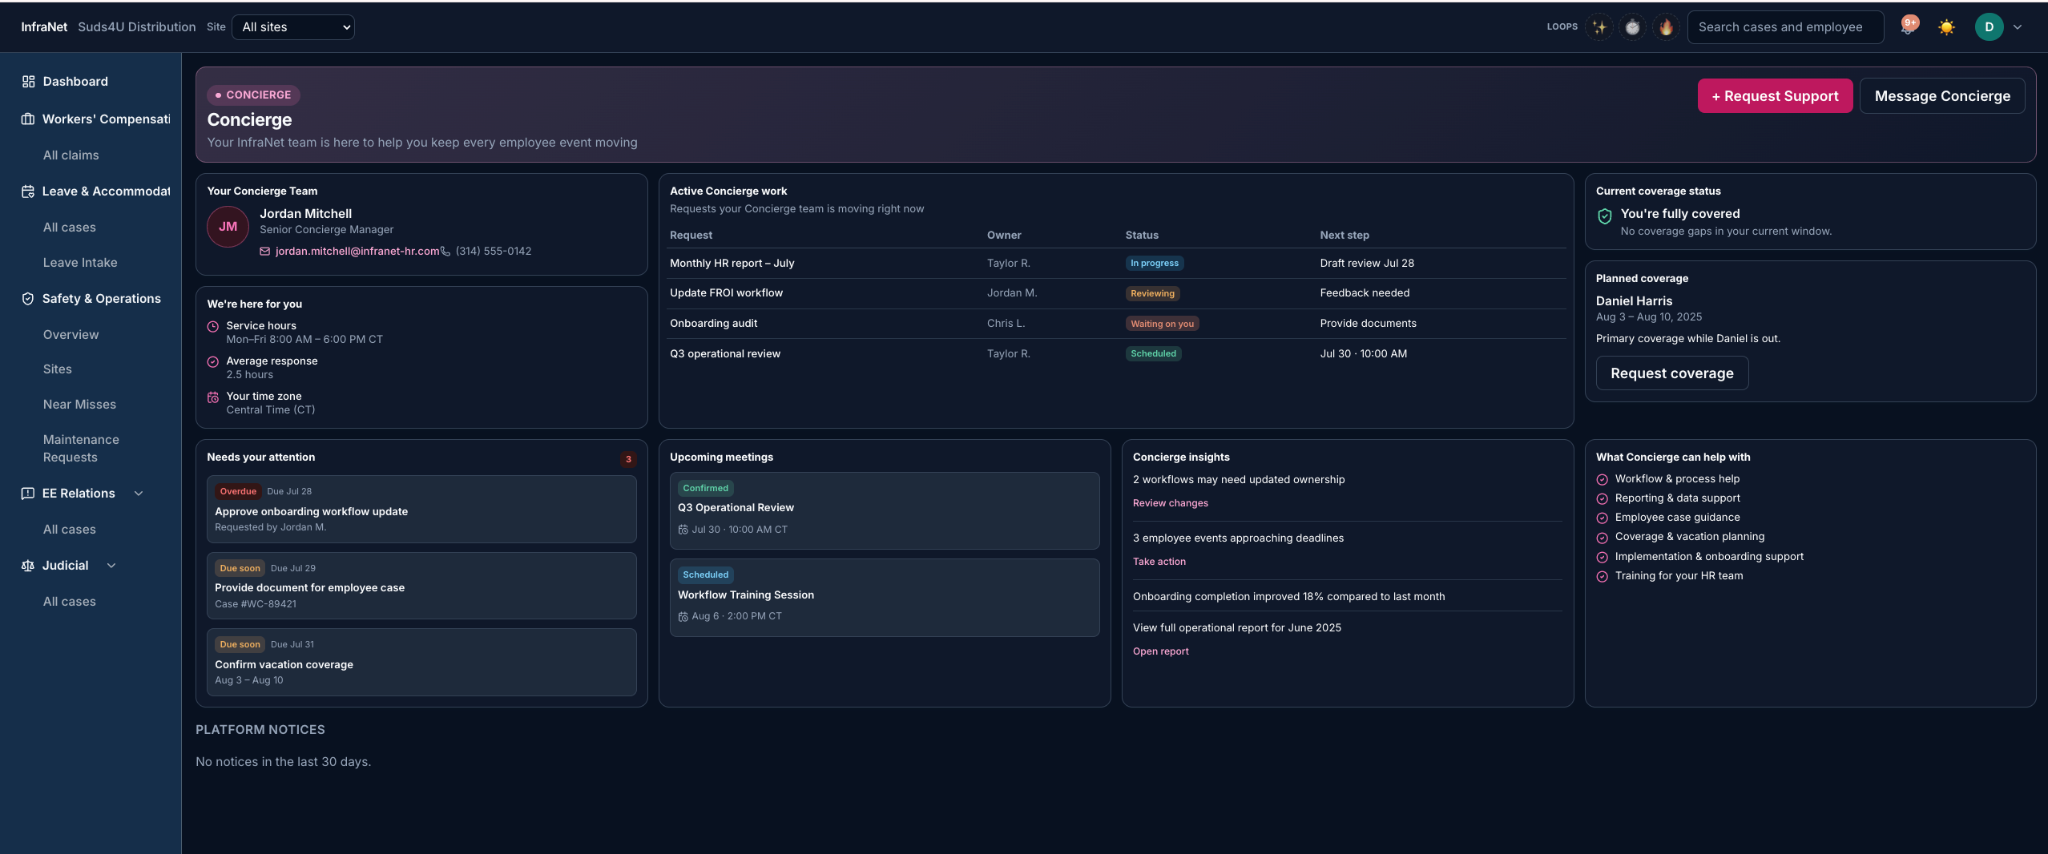The height and width of the screenshot is (854, 2048).
Task: Open Confirm vacation coverage card
Action: click(x=421, y=662)
